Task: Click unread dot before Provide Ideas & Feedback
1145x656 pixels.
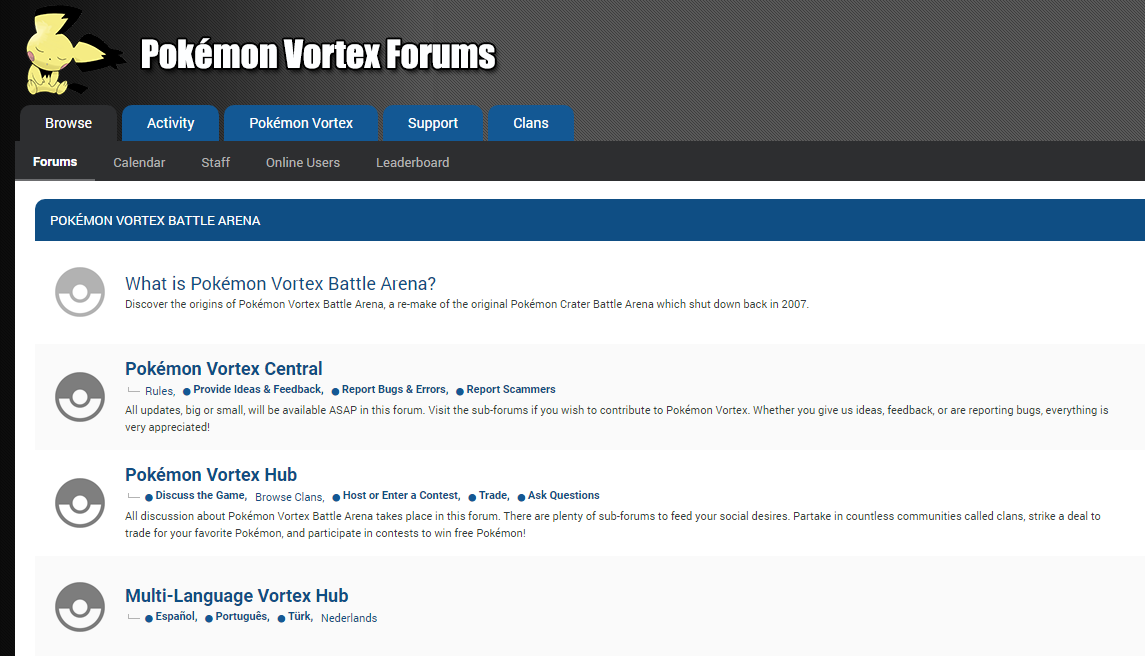Action: click(187, 392)
